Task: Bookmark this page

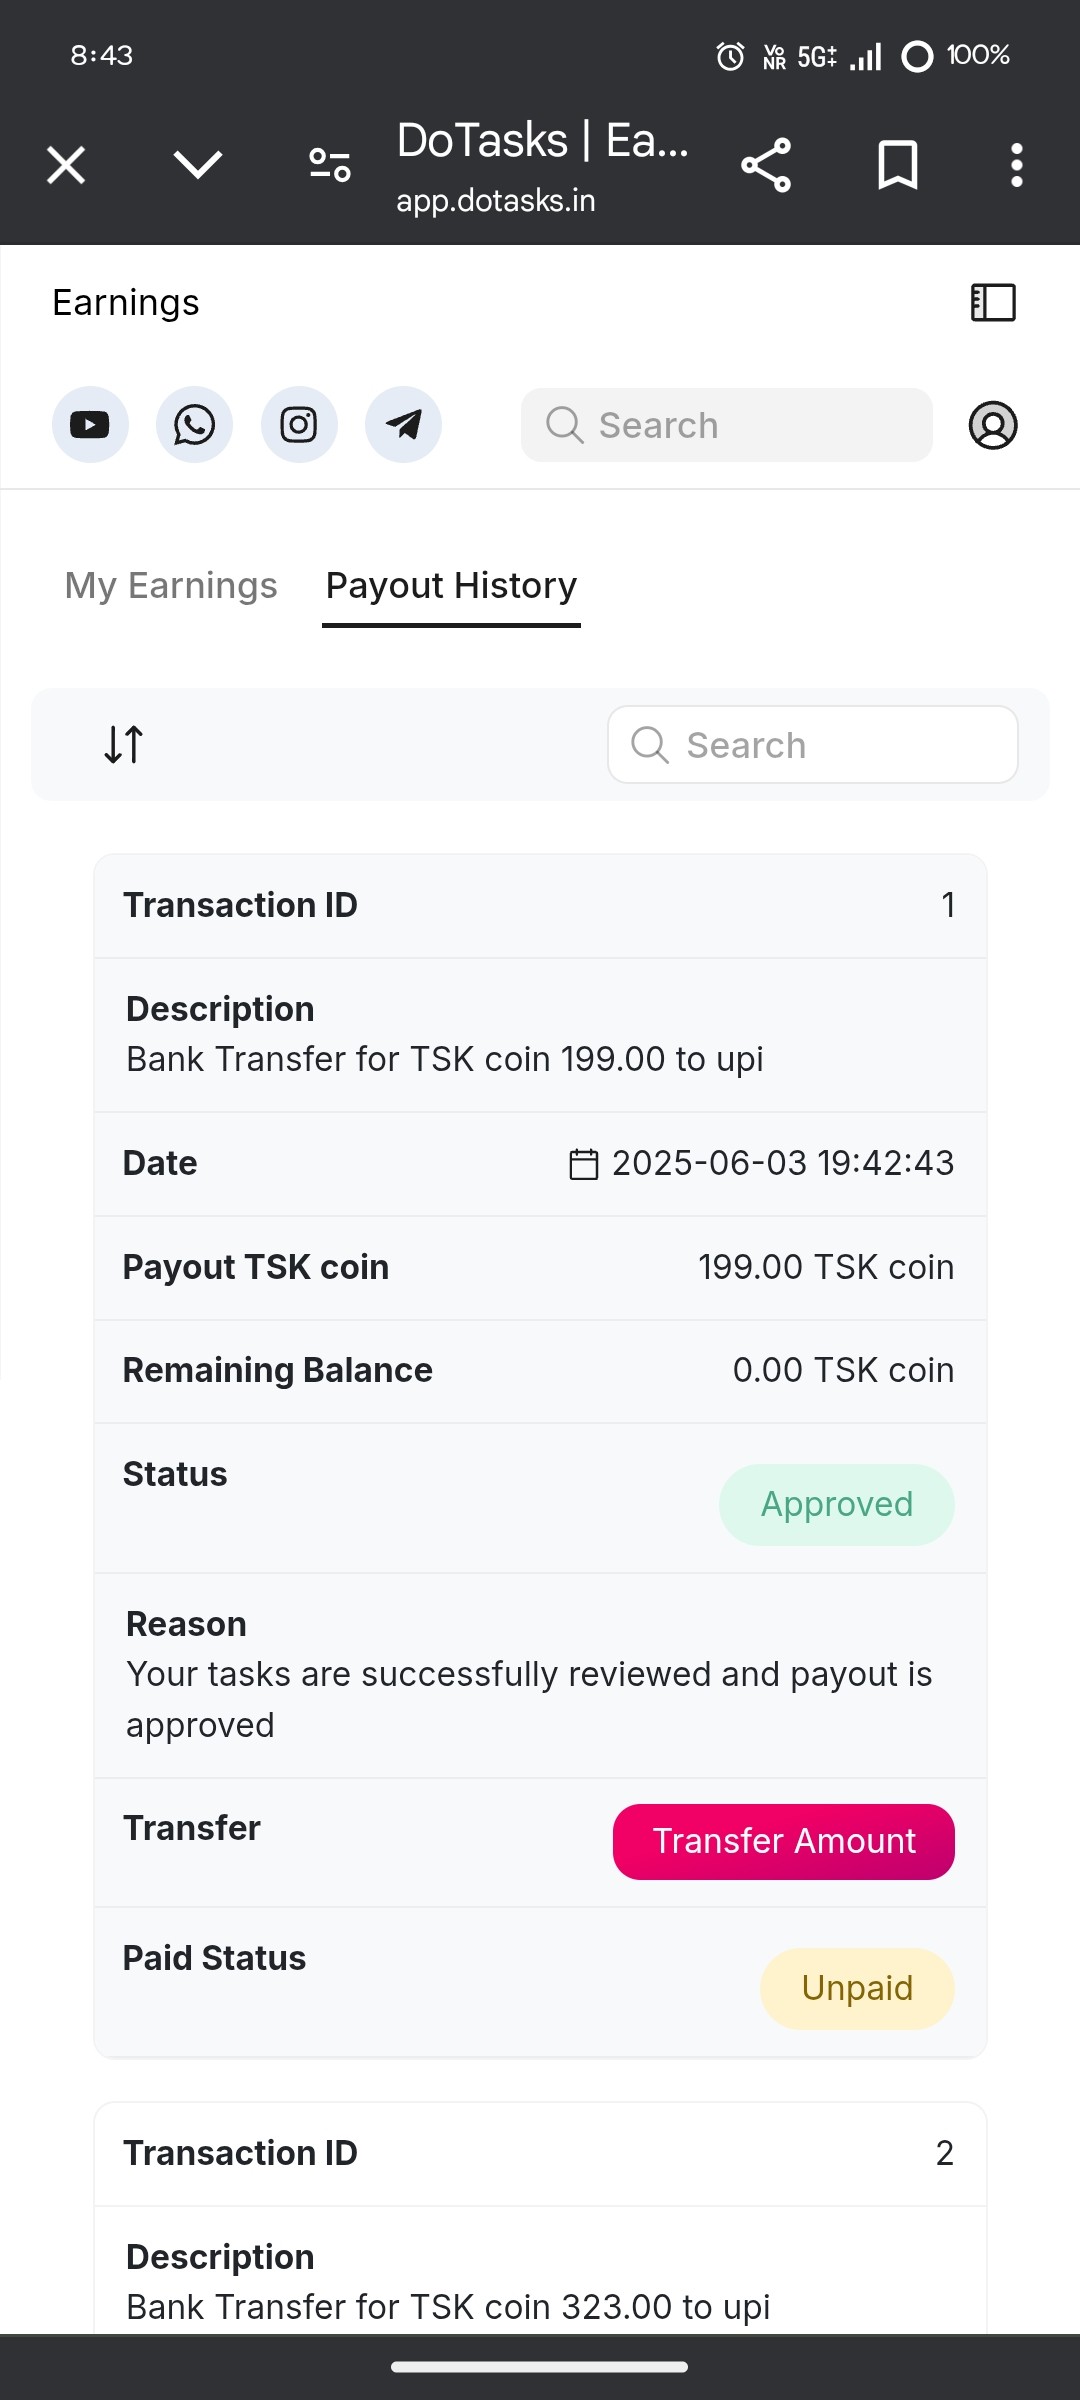Action: pos(897,165)
